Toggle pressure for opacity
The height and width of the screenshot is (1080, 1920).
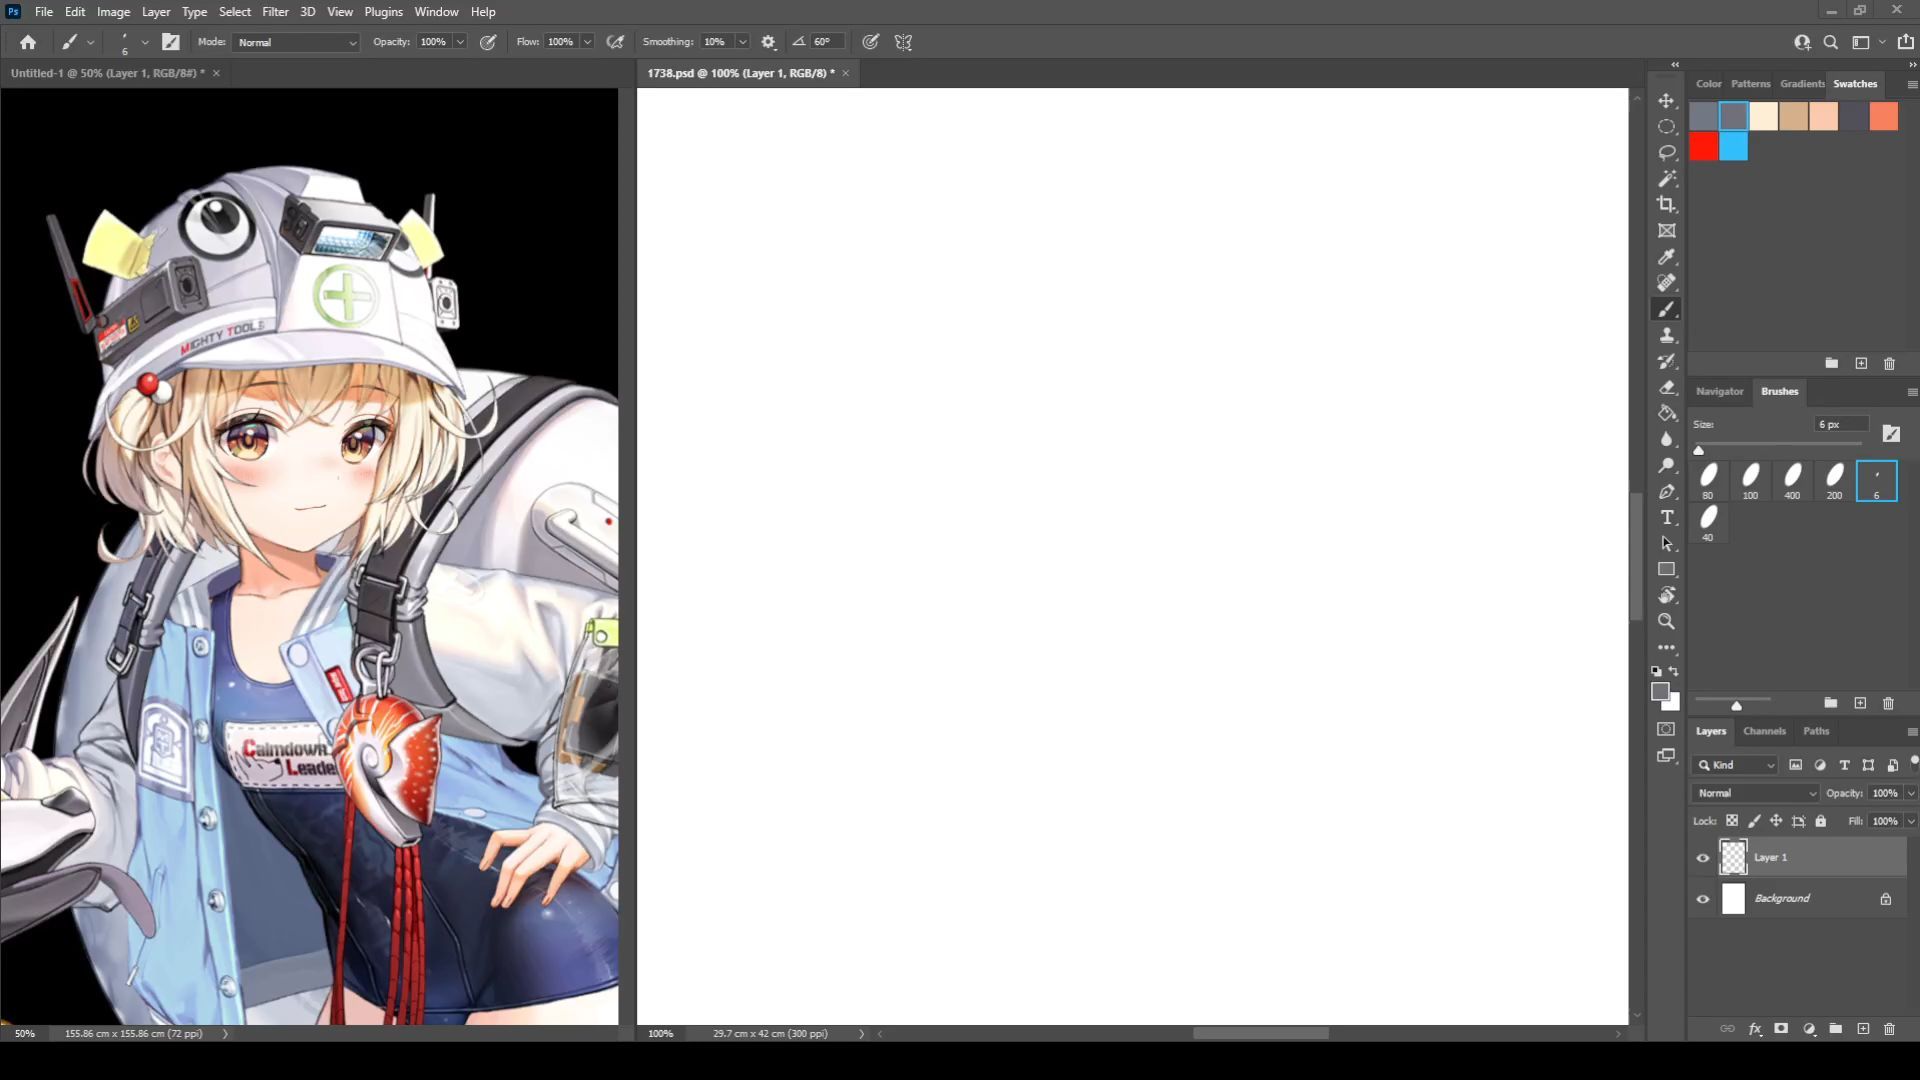tap(488, 42)
